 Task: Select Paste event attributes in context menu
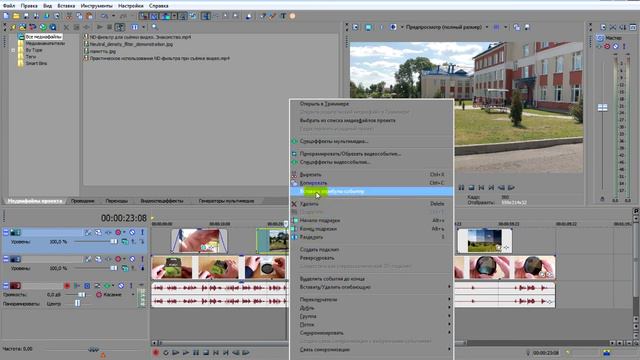click(371, 191)
